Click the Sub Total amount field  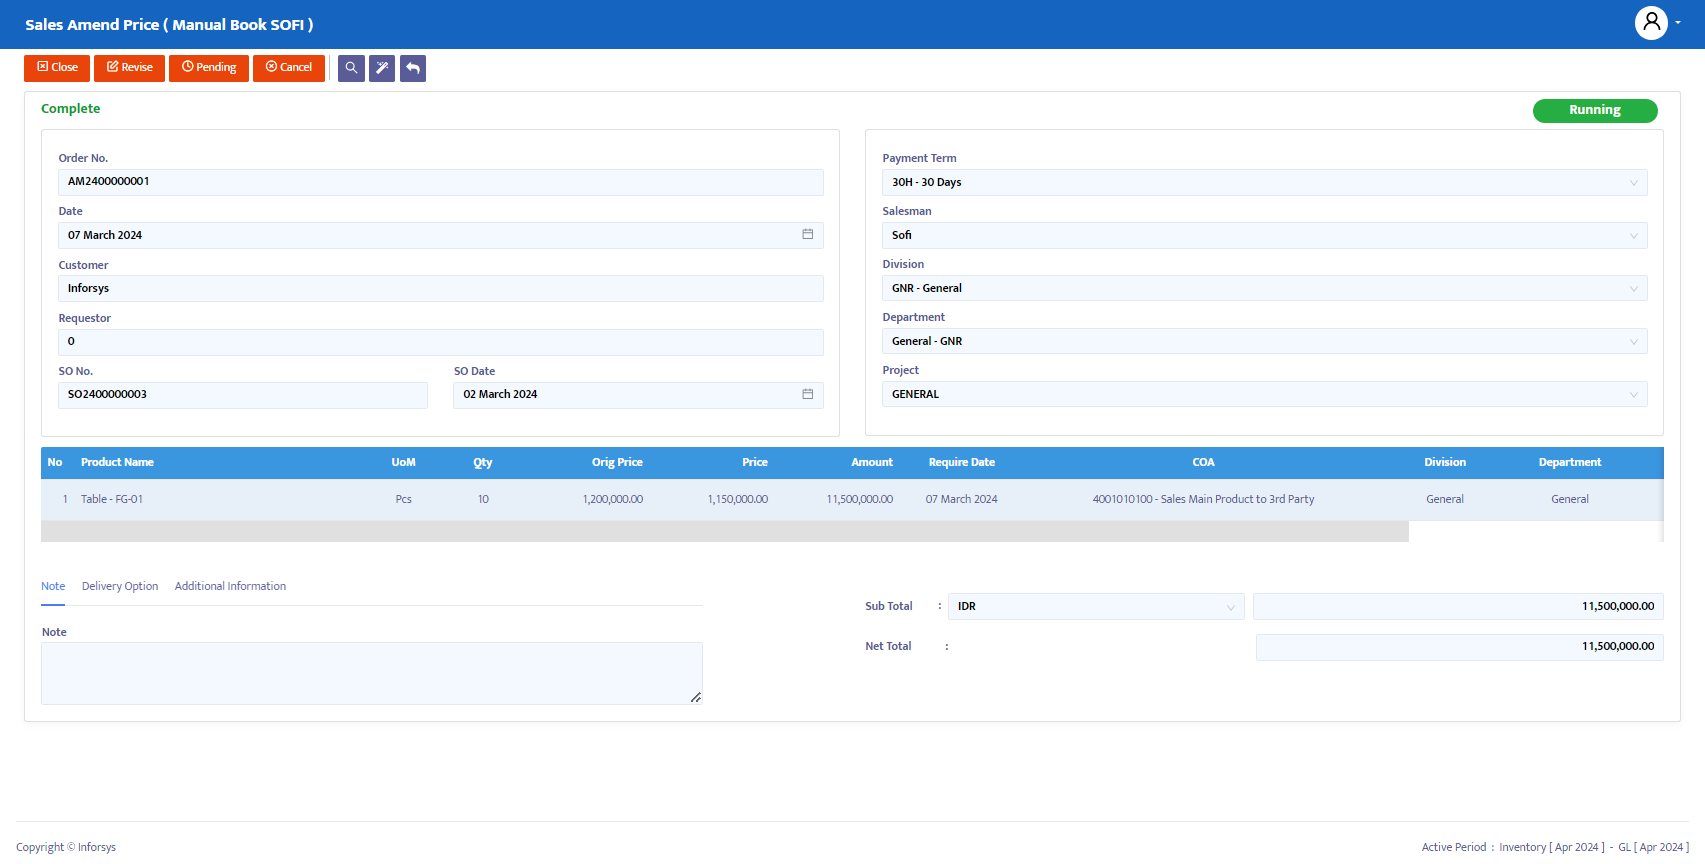pyautogui.click(x=1458, y=606)
